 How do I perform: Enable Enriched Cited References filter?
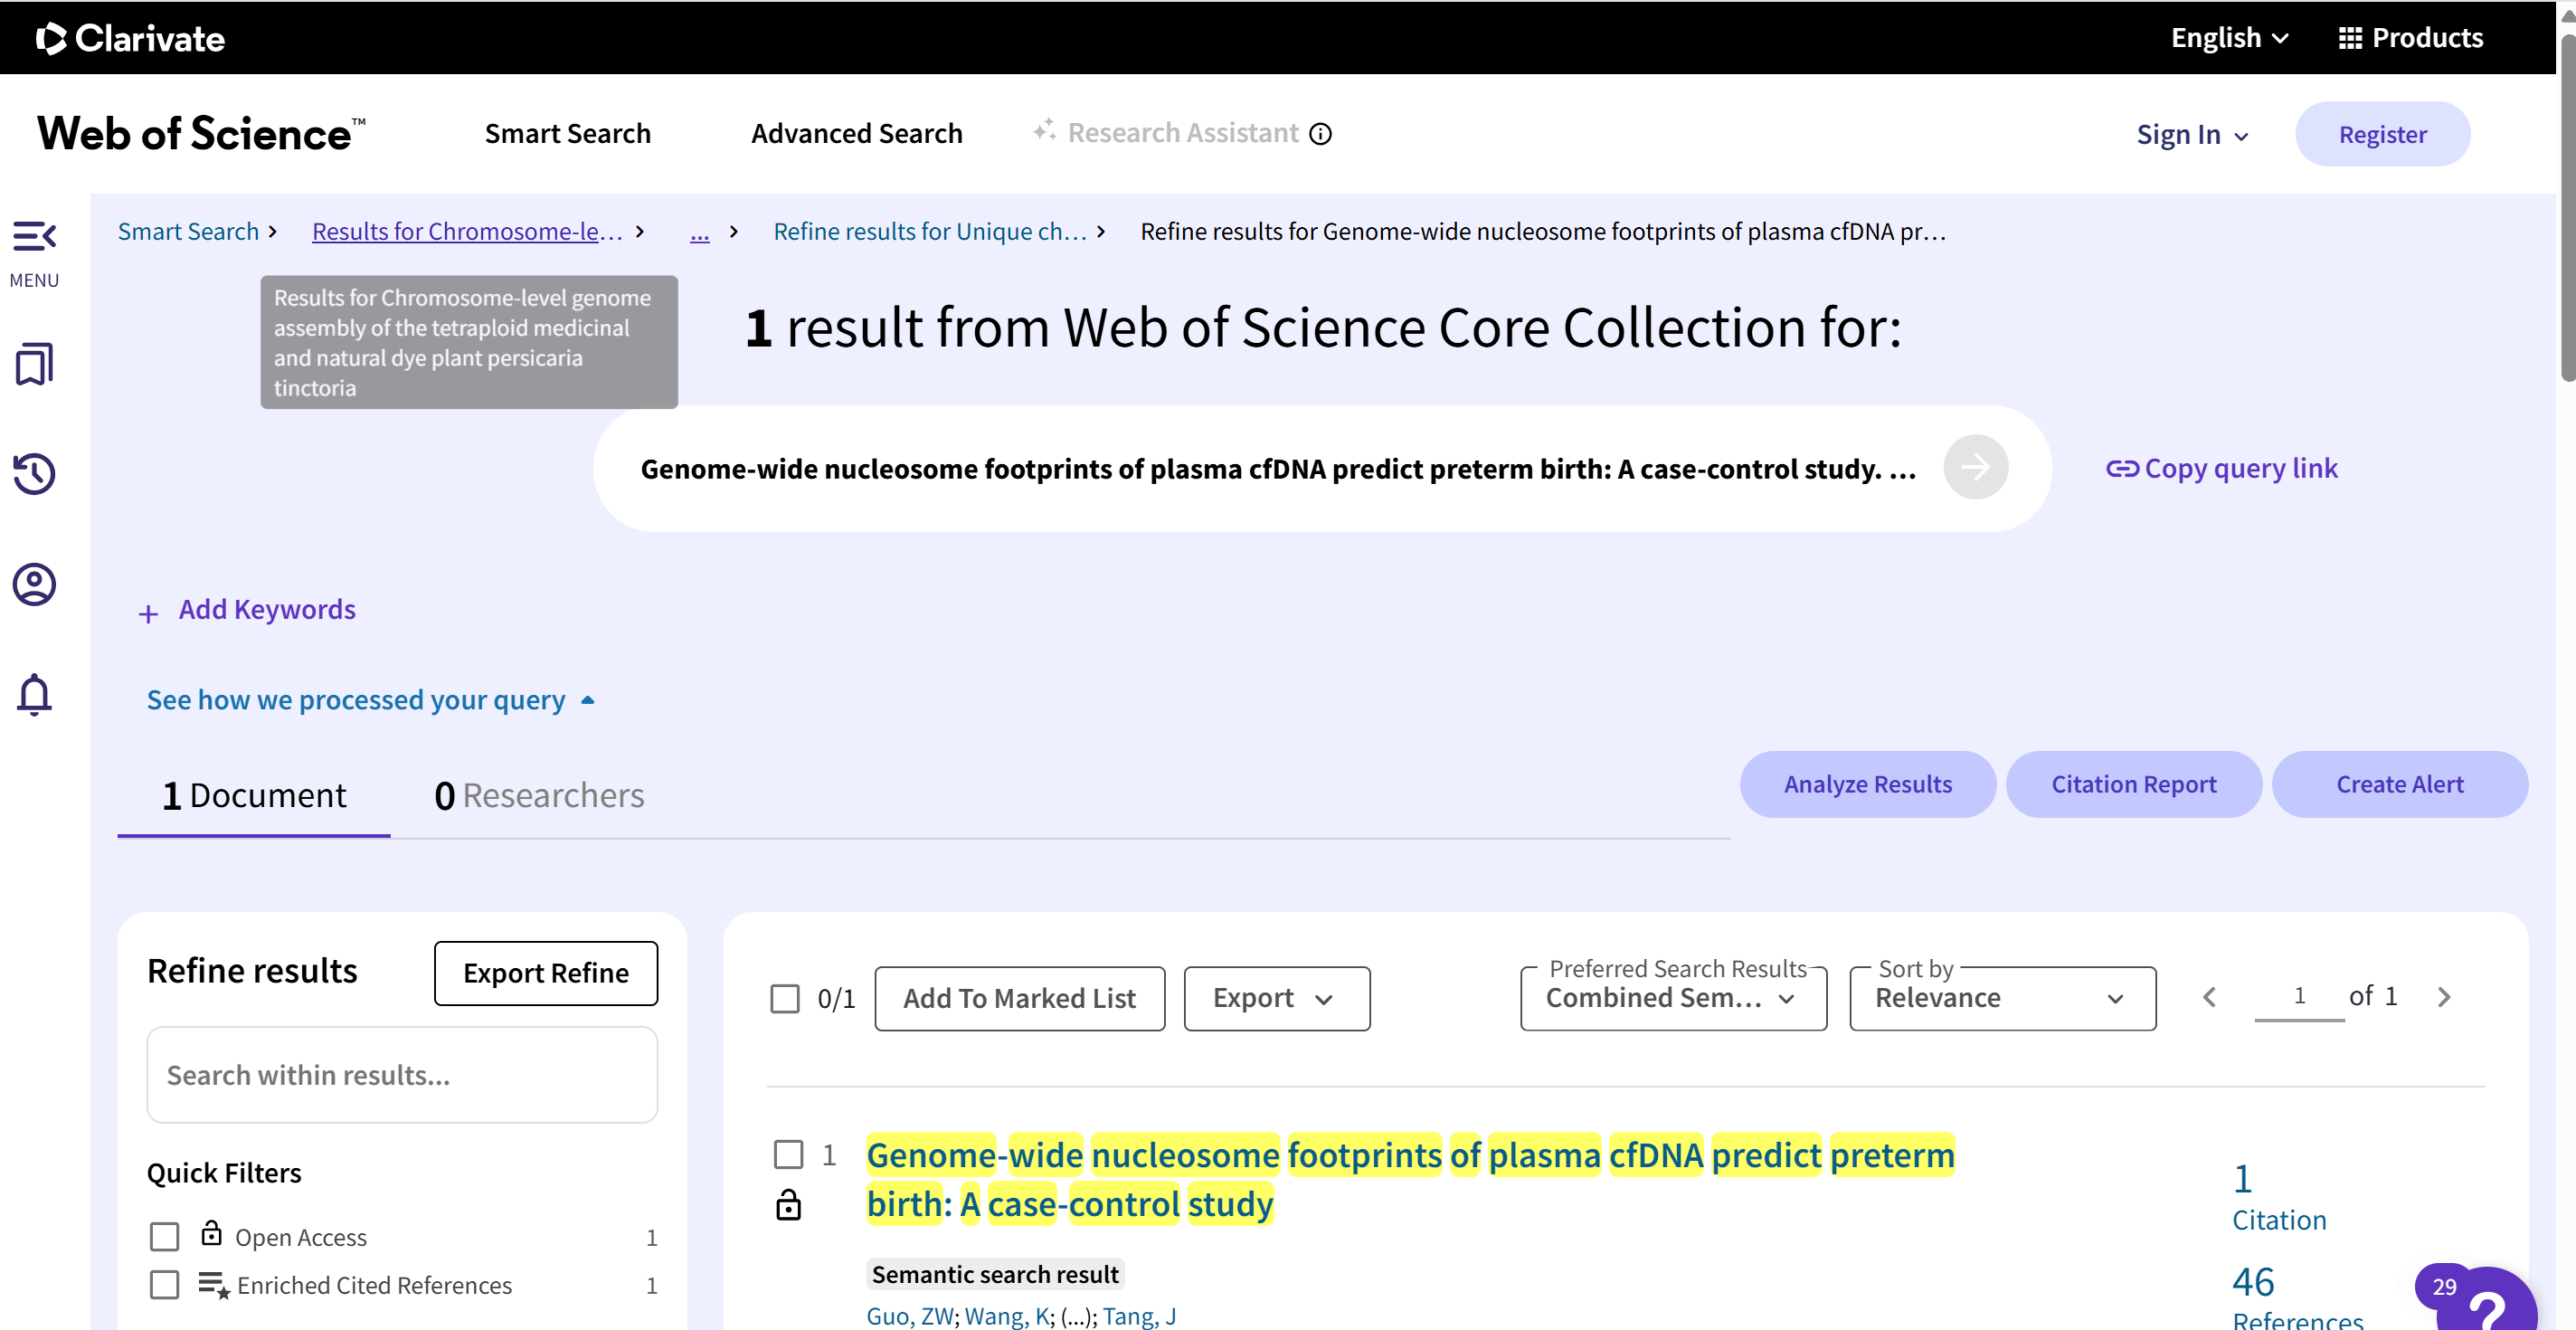164,1285
